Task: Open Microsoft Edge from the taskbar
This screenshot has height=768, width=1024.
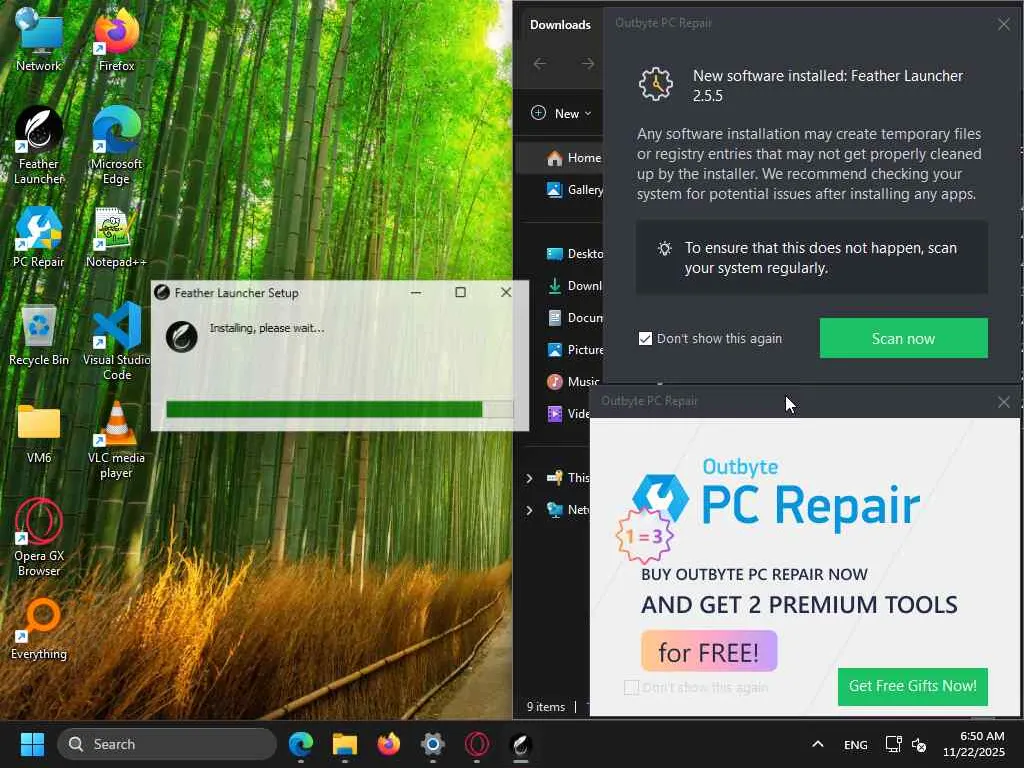Action: point(301,744)
